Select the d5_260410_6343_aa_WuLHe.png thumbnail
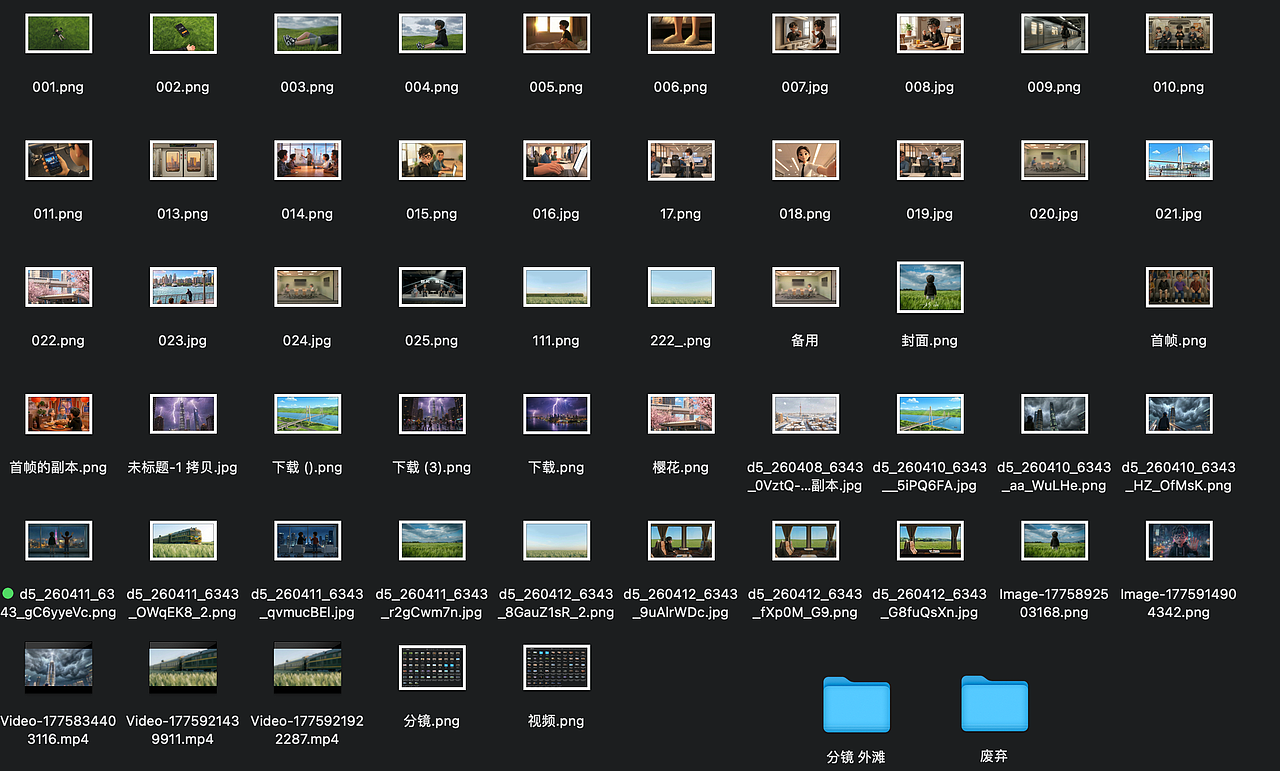Screen dimensions: 1280x771 click(1054, 414)
